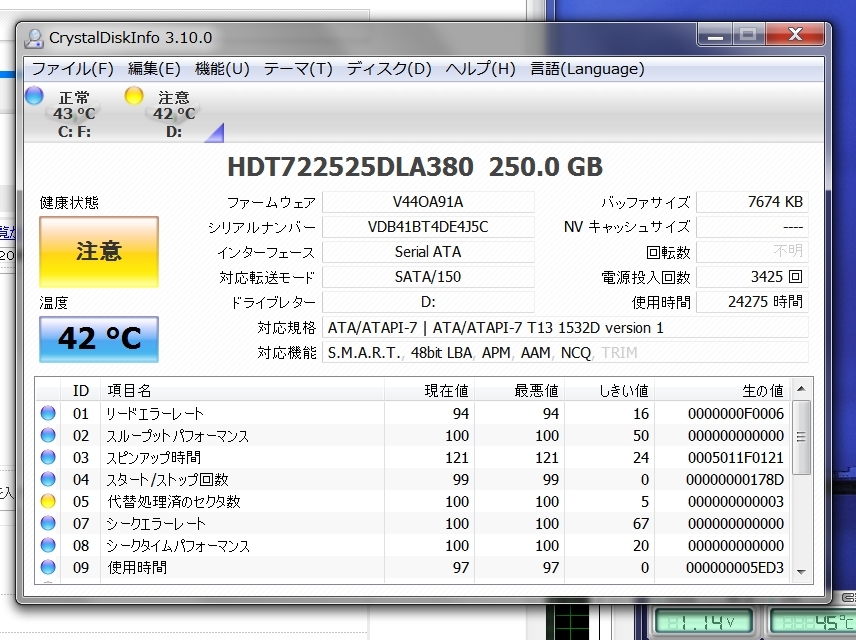
Task: Click the yellow 注意 health status button
Action: 99,251
